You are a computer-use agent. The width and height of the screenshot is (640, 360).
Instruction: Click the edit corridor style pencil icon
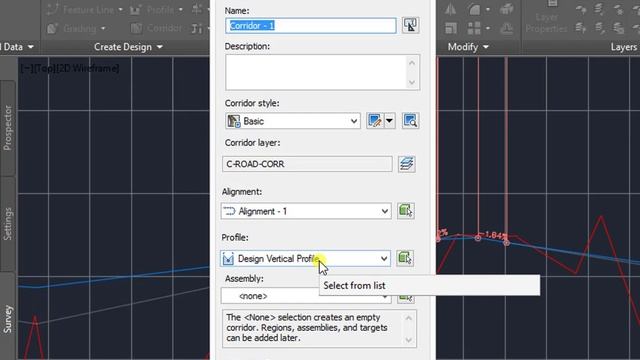point(375,121)
